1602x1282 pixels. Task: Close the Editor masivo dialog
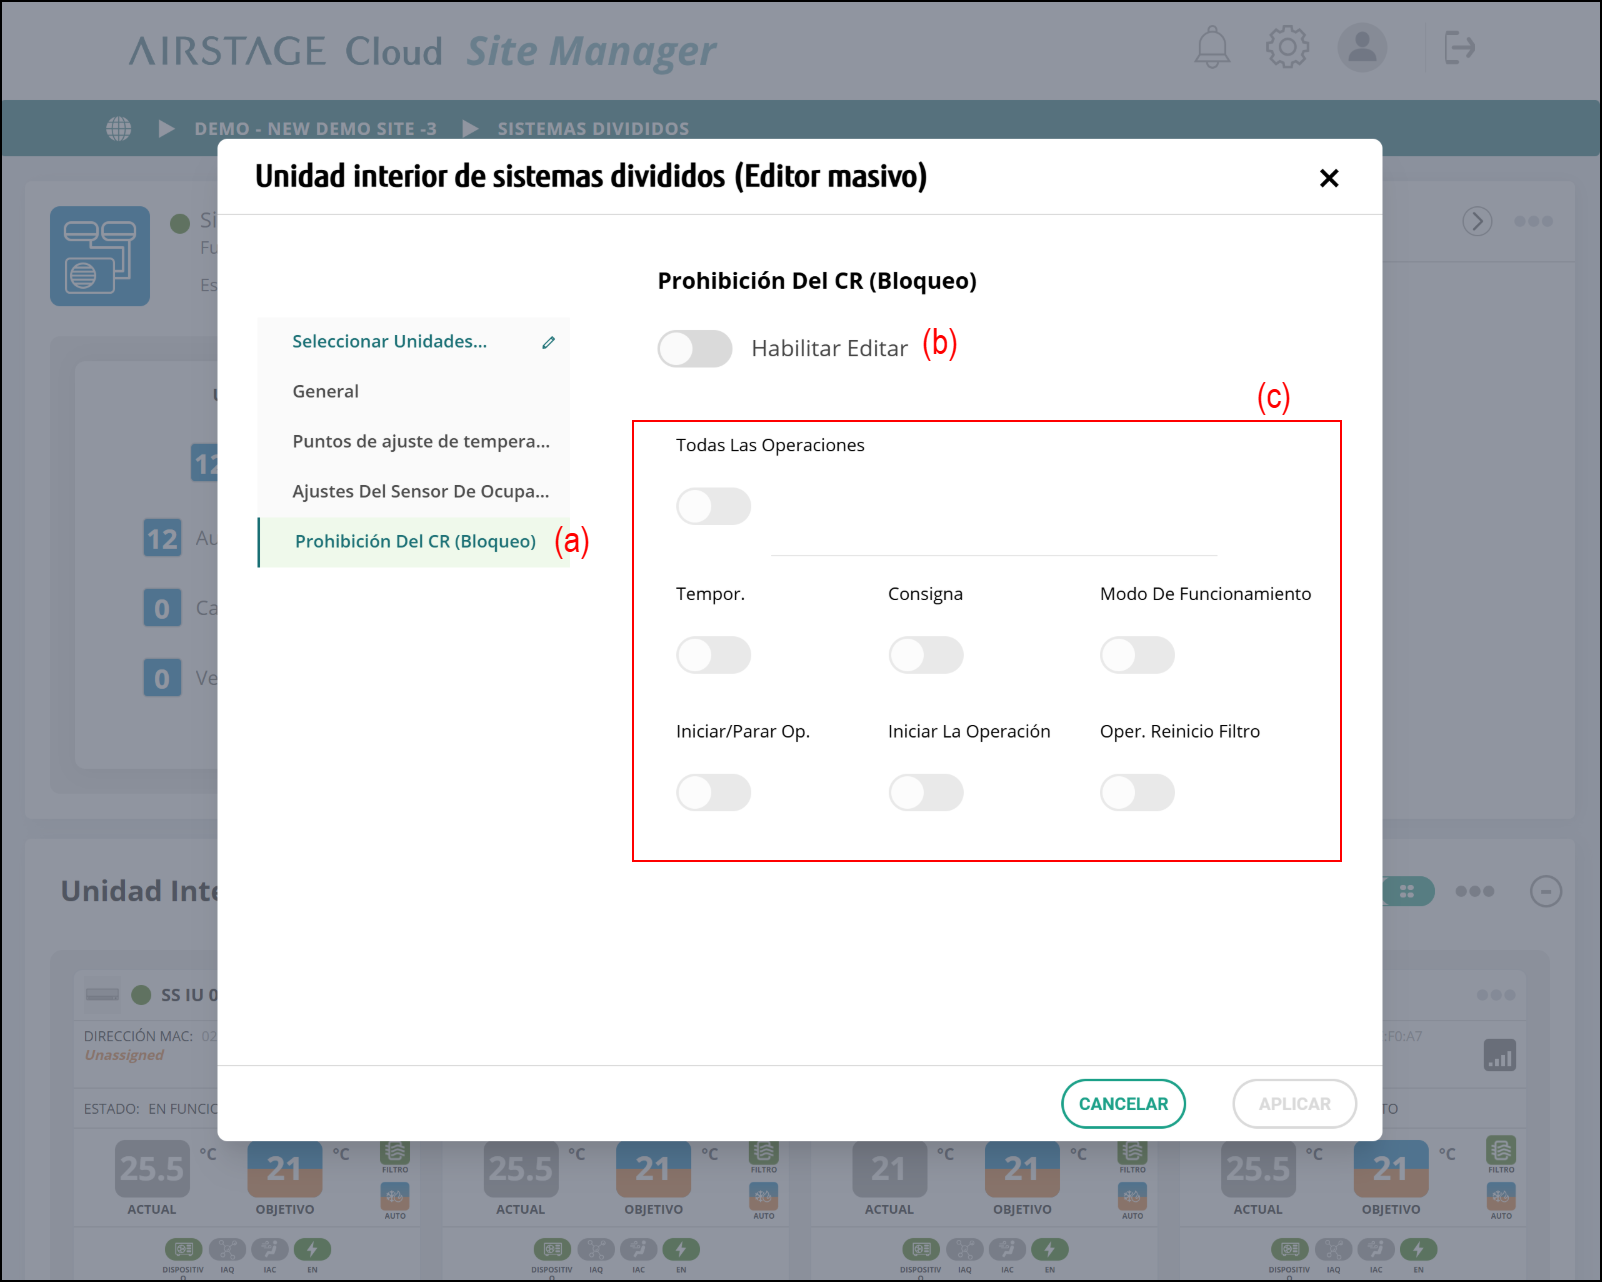point(1328,178)
